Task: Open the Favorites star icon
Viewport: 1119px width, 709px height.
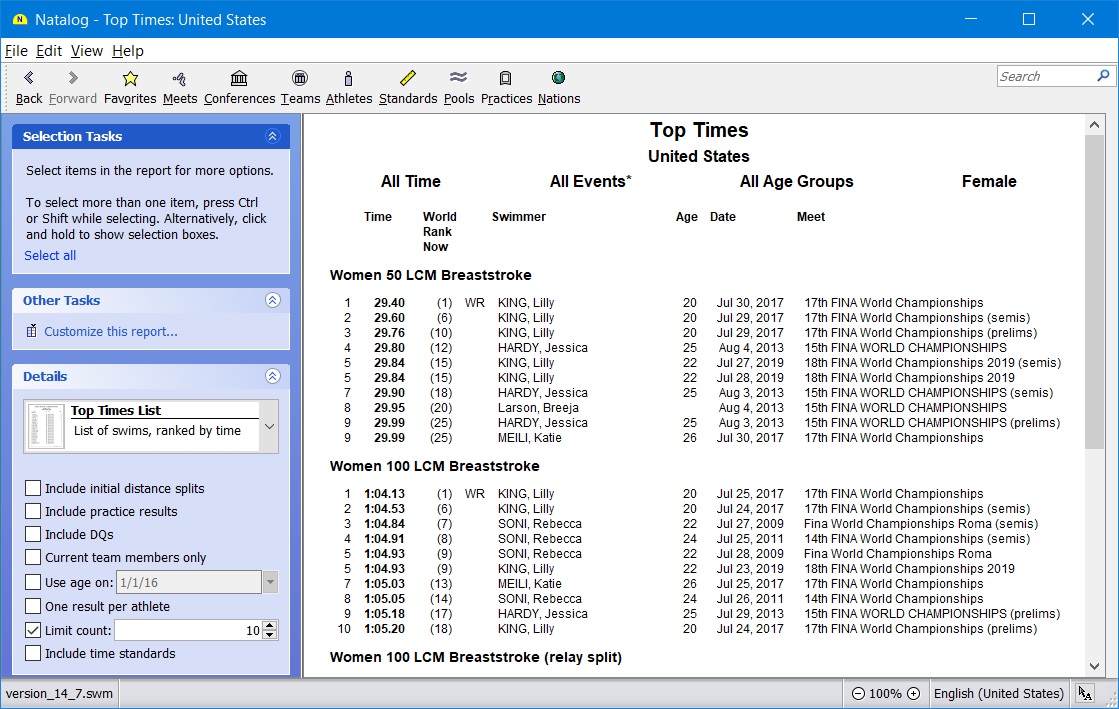Action: [130, 79]
